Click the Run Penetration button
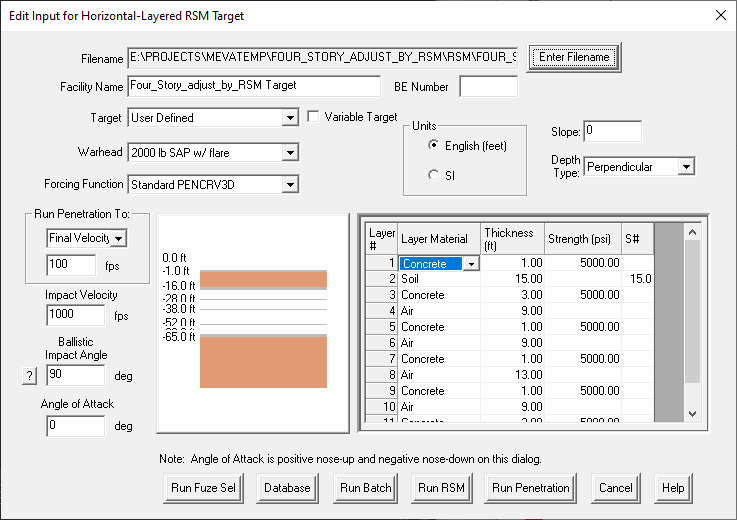 point(530,488)
